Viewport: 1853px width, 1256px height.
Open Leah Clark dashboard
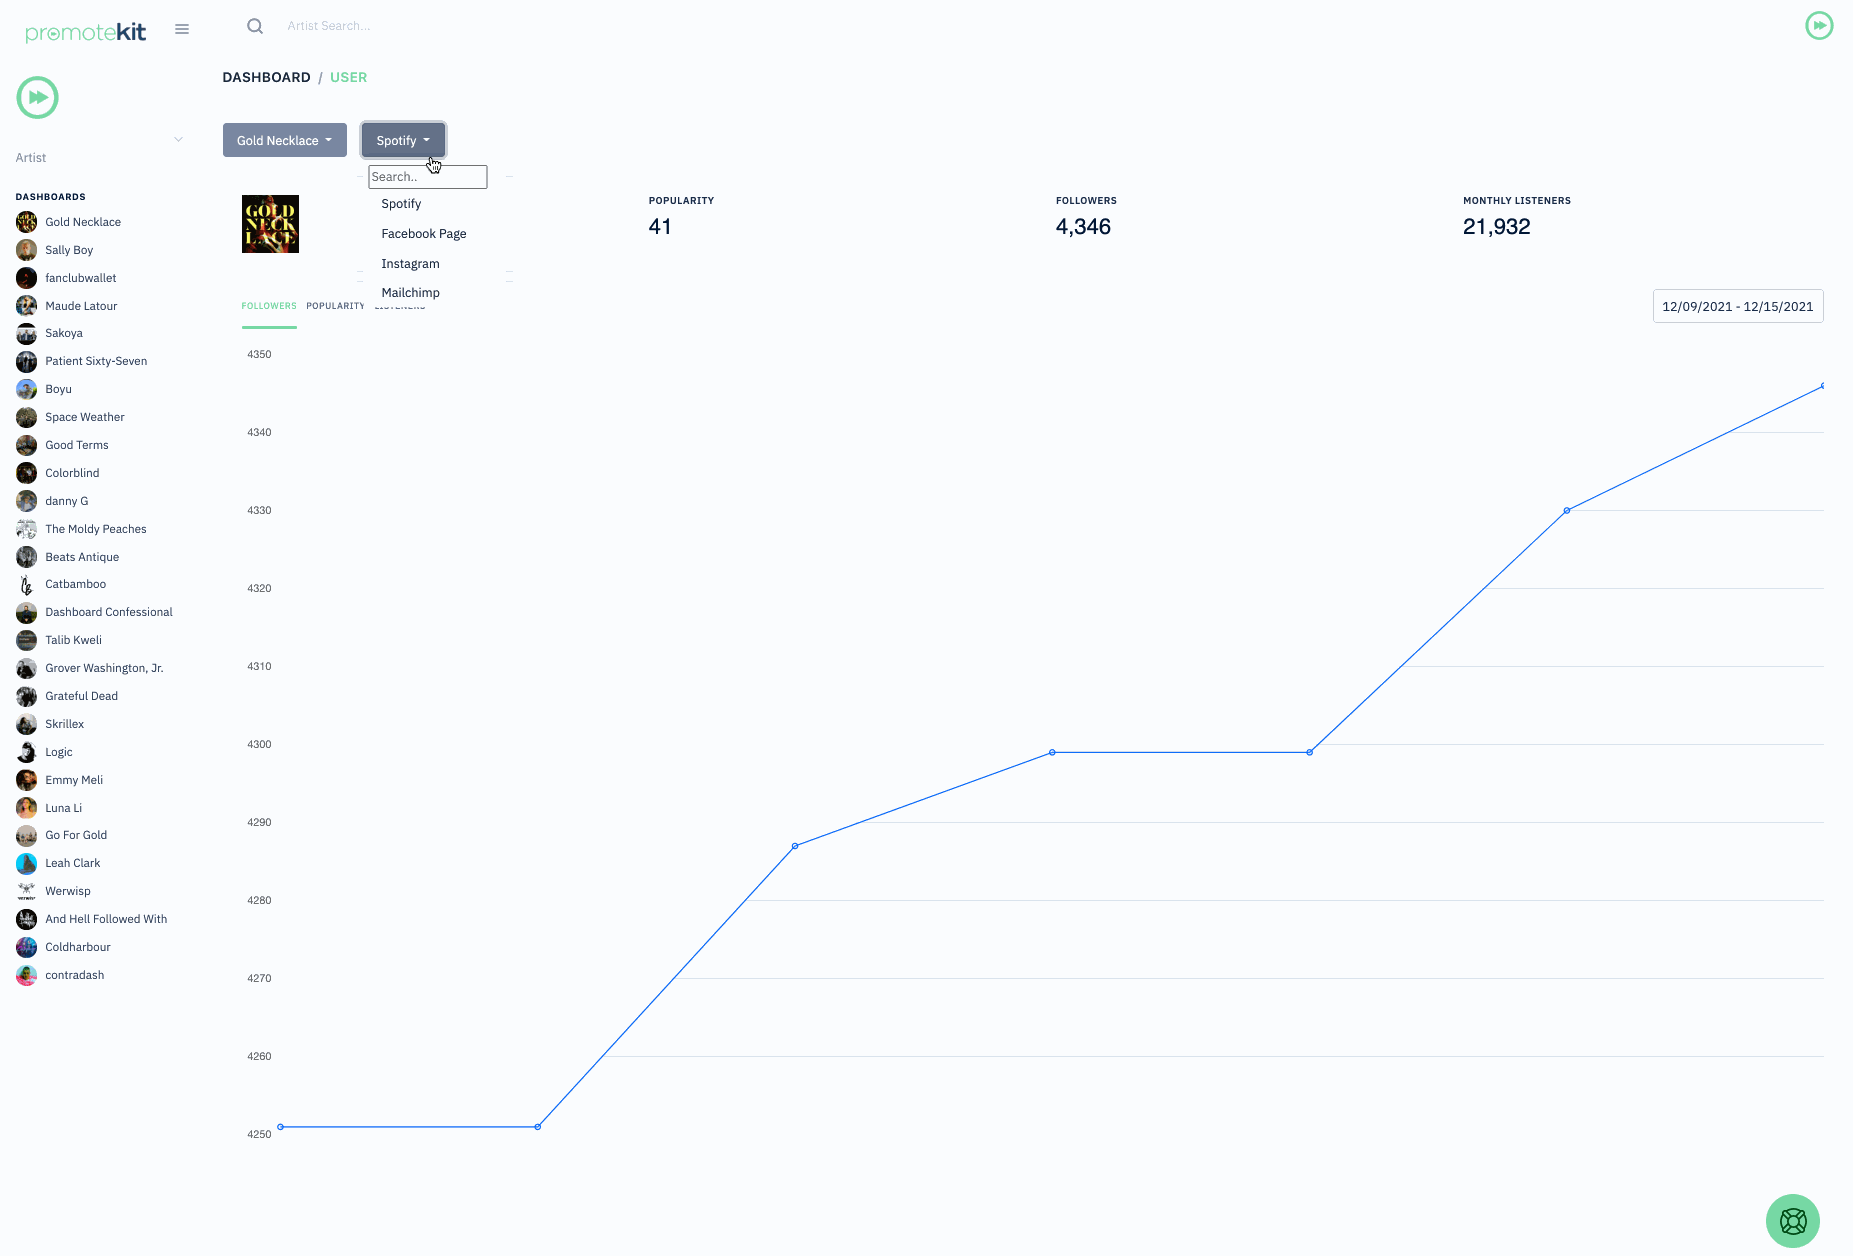(73, 863)
